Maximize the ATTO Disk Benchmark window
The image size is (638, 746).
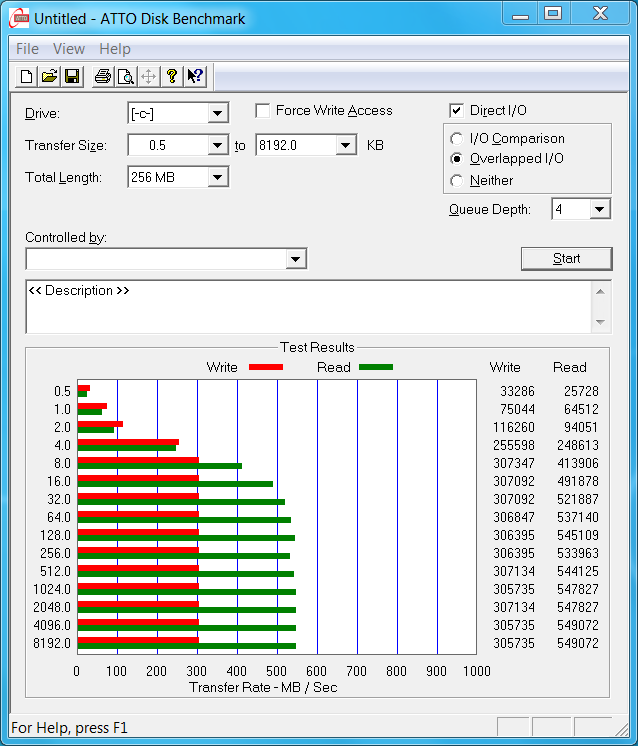(x=553, y=14)
